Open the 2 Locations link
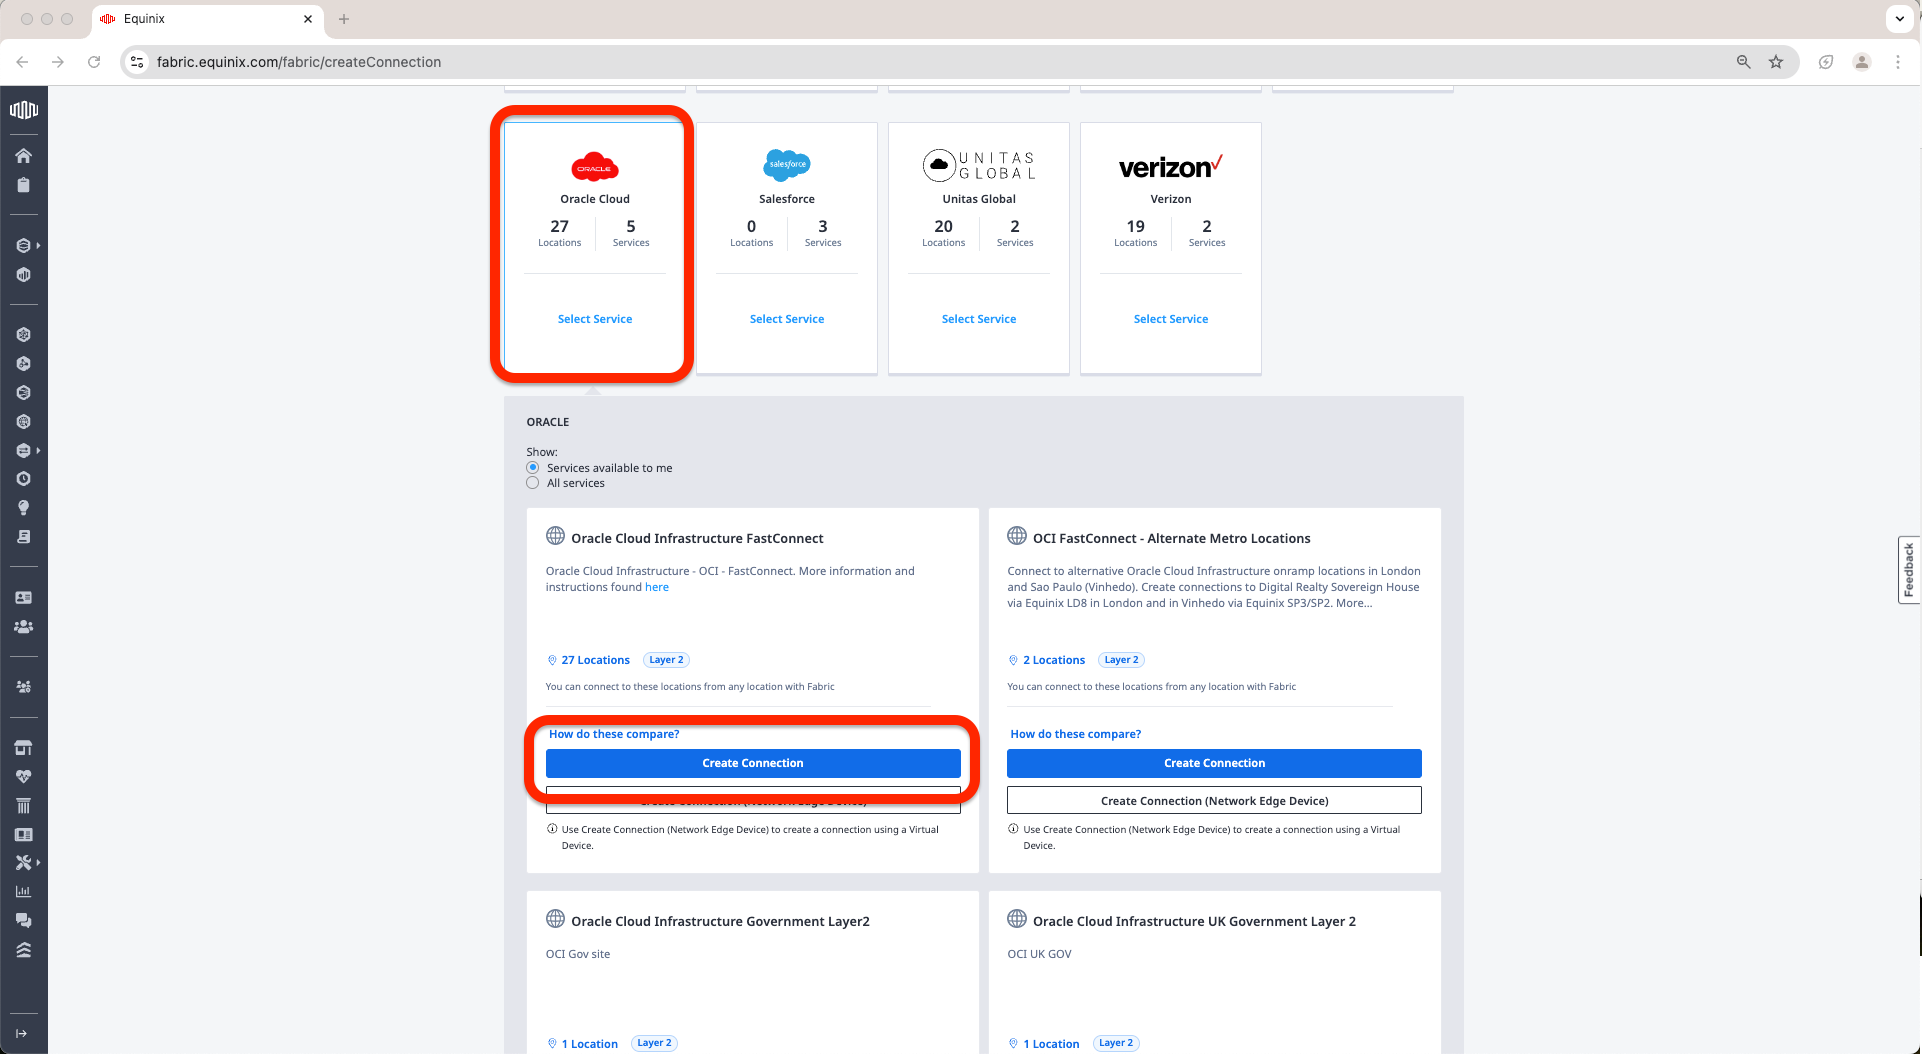Viewport: 1922px width, 1054px height. 1054,660
